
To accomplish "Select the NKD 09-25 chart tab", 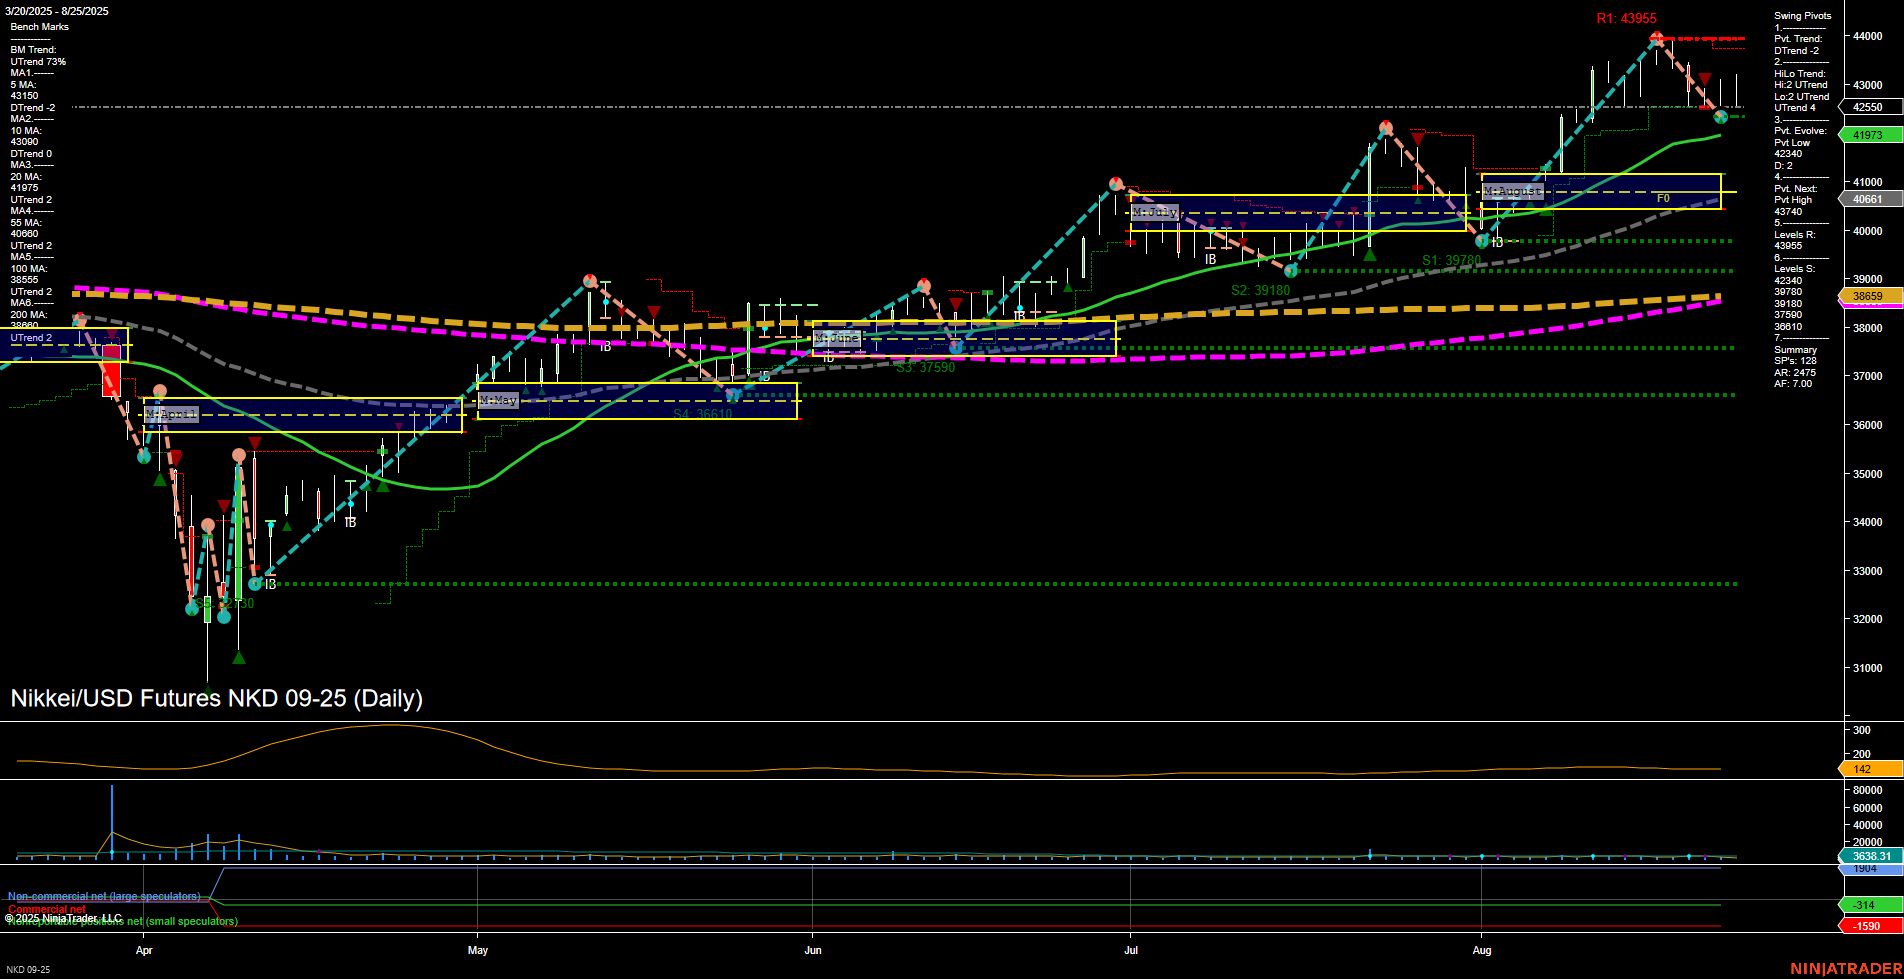I will [x=28, y=969].
